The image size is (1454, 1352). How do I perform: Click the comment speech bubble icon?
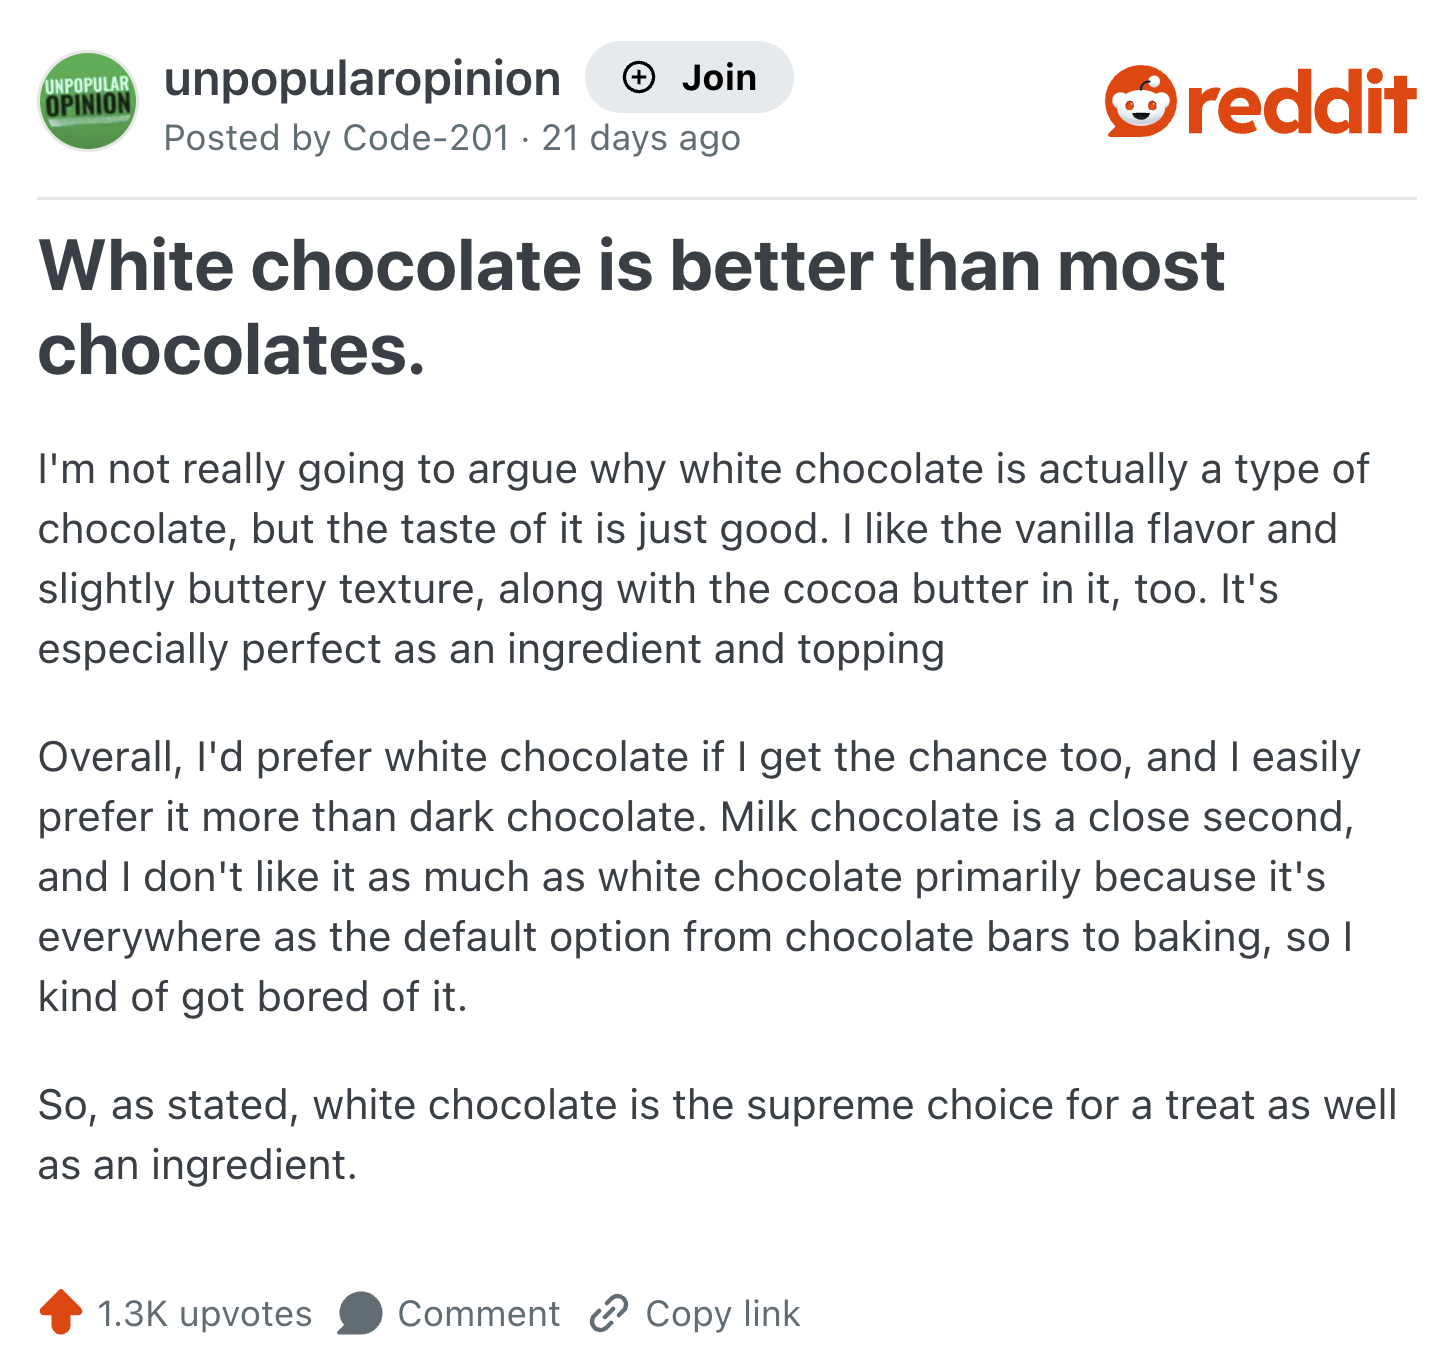(360, 1313)
